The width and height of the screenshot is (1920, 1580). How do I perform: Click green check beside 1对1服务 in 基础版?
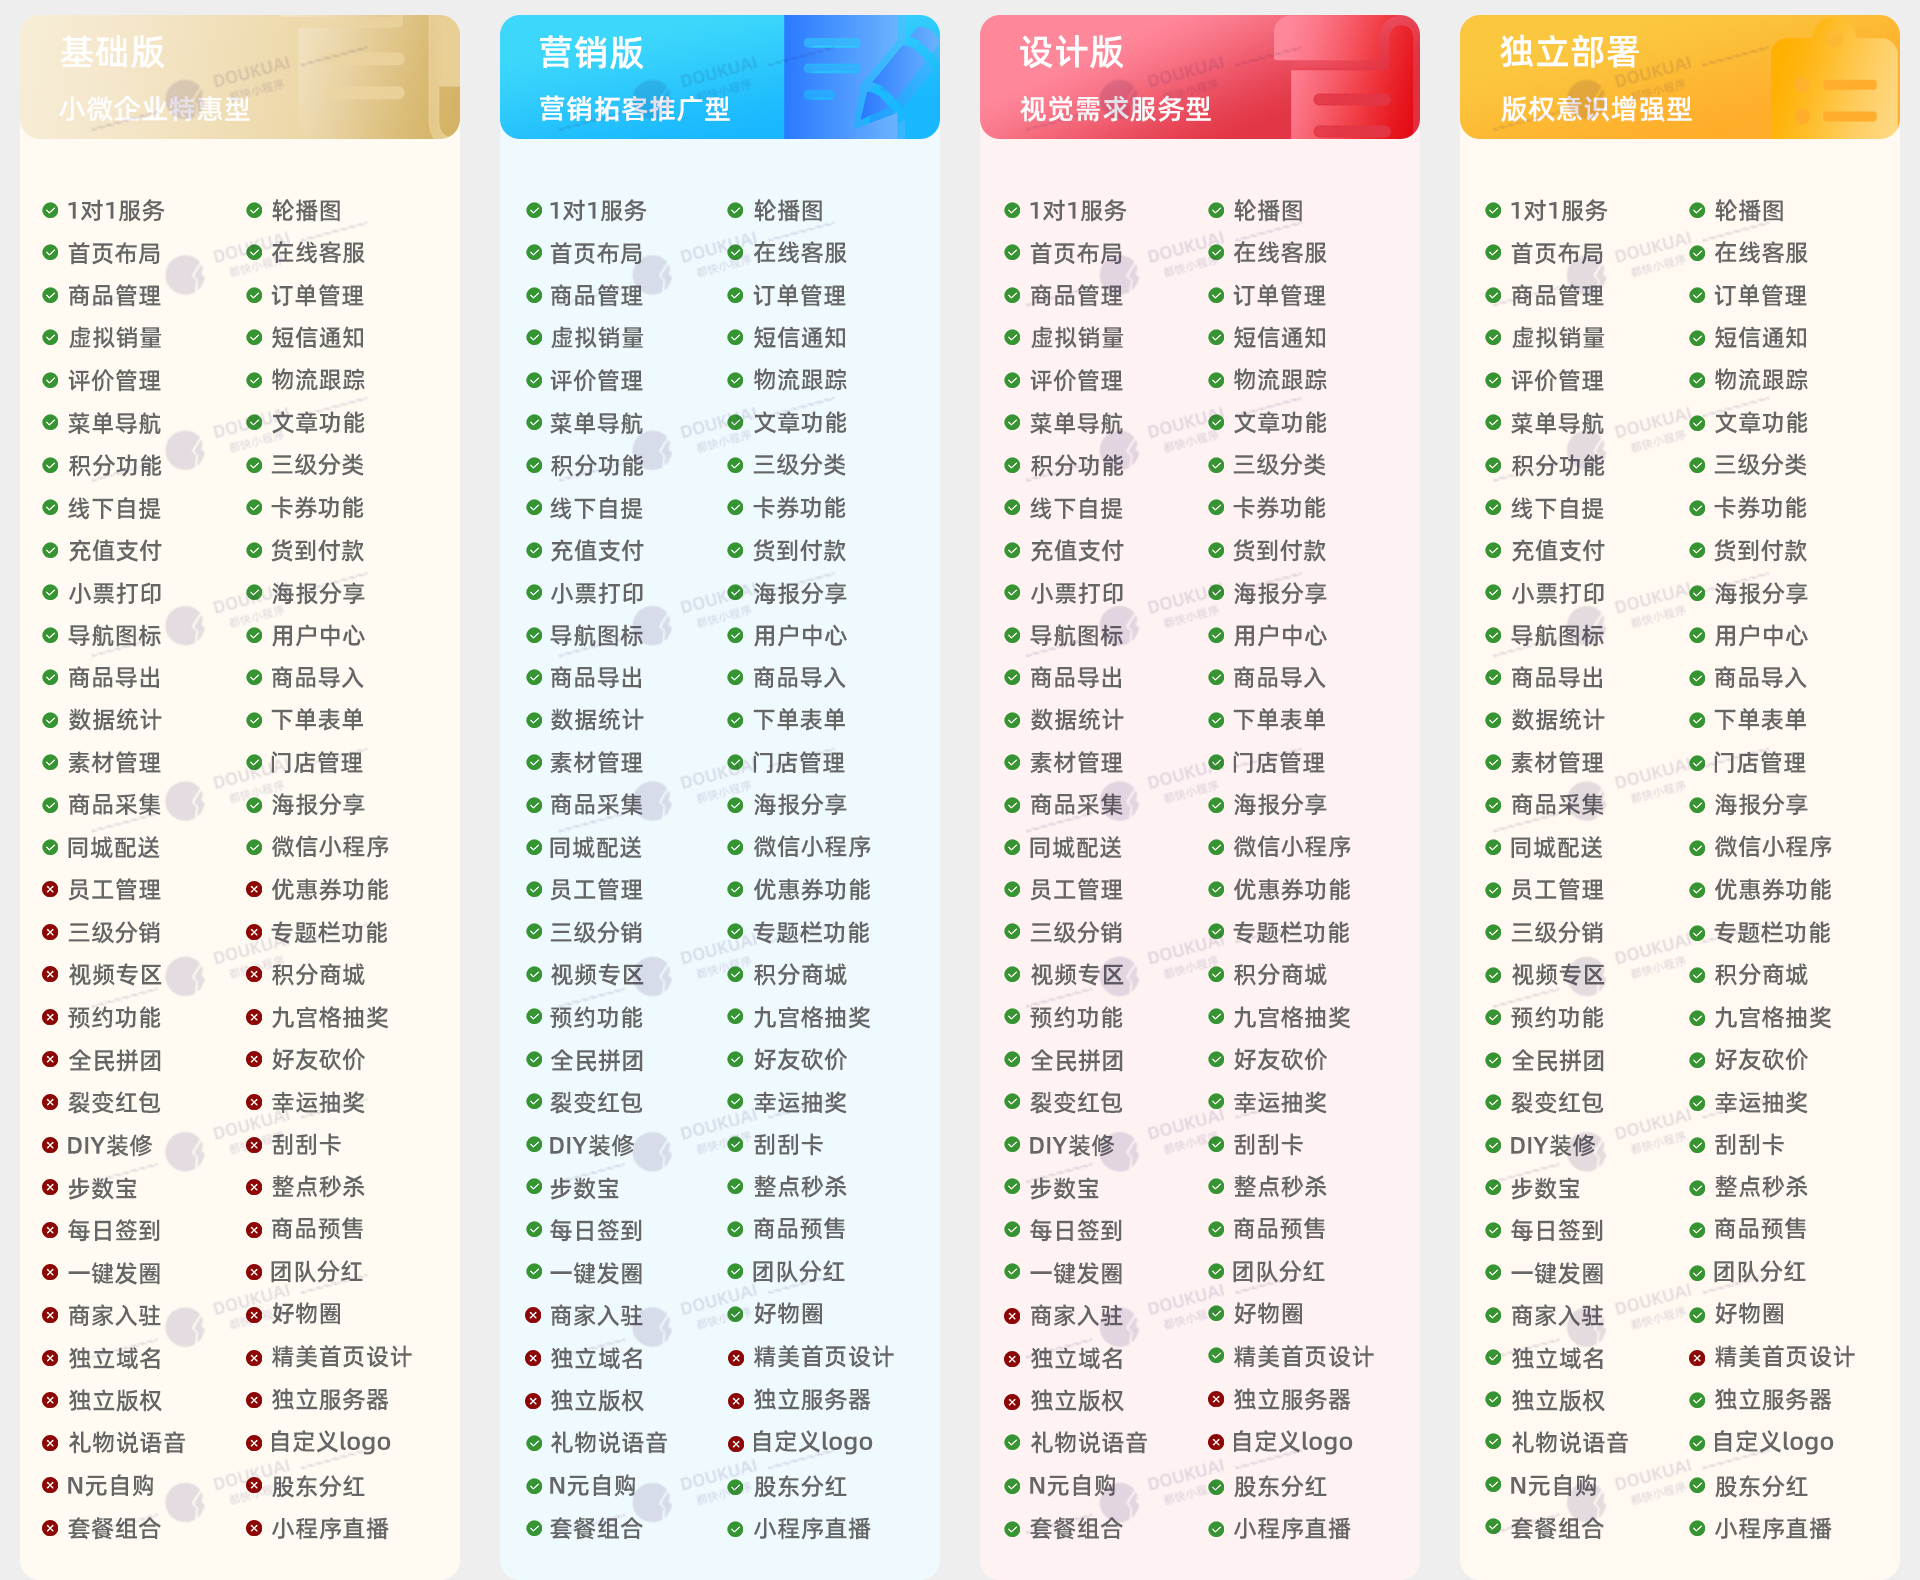pyautogui.click(x=50, y=210)
